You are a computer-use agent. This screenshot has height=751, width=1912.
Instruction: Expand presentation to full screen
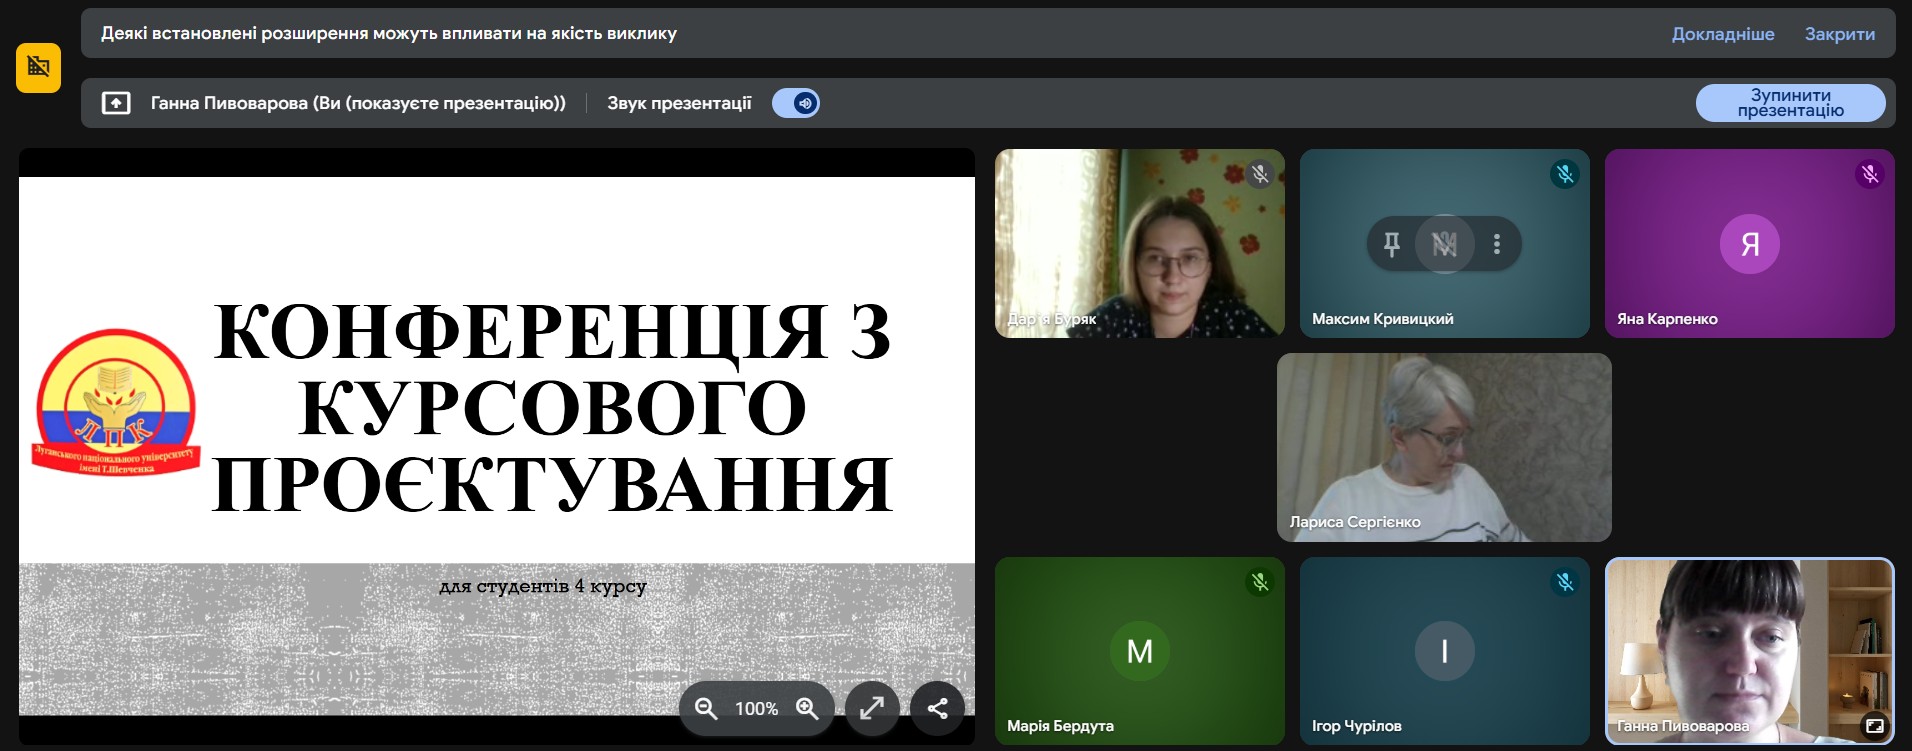[872, 708]
